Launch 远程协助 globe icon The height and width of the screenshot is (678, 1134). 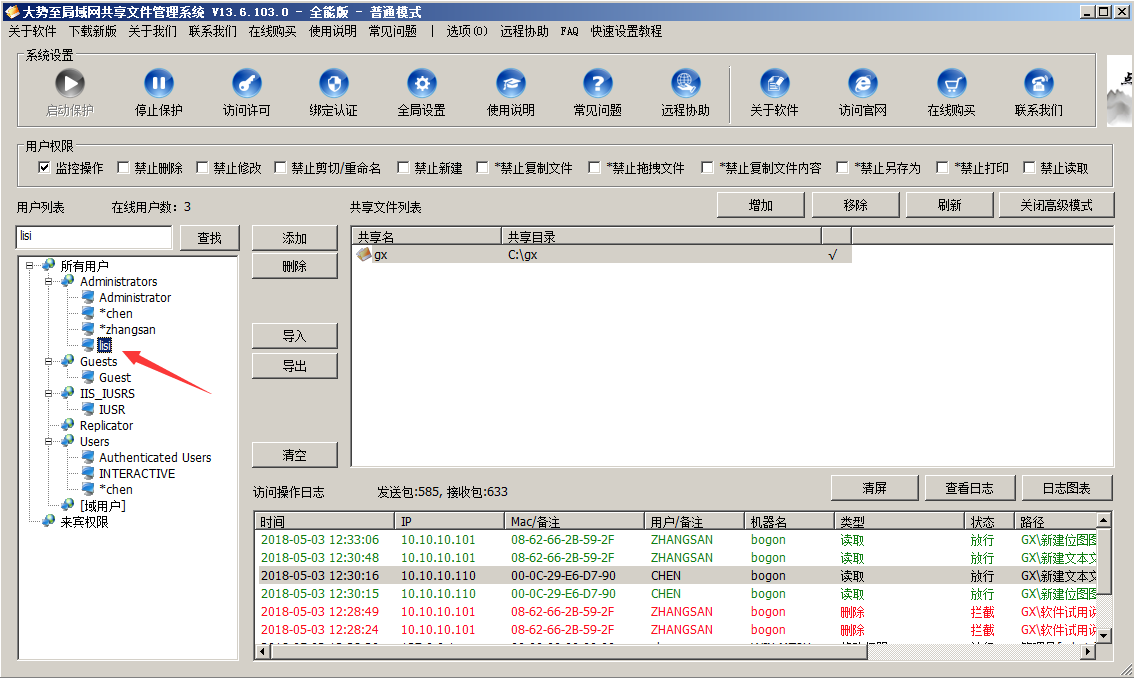[685, 84]
